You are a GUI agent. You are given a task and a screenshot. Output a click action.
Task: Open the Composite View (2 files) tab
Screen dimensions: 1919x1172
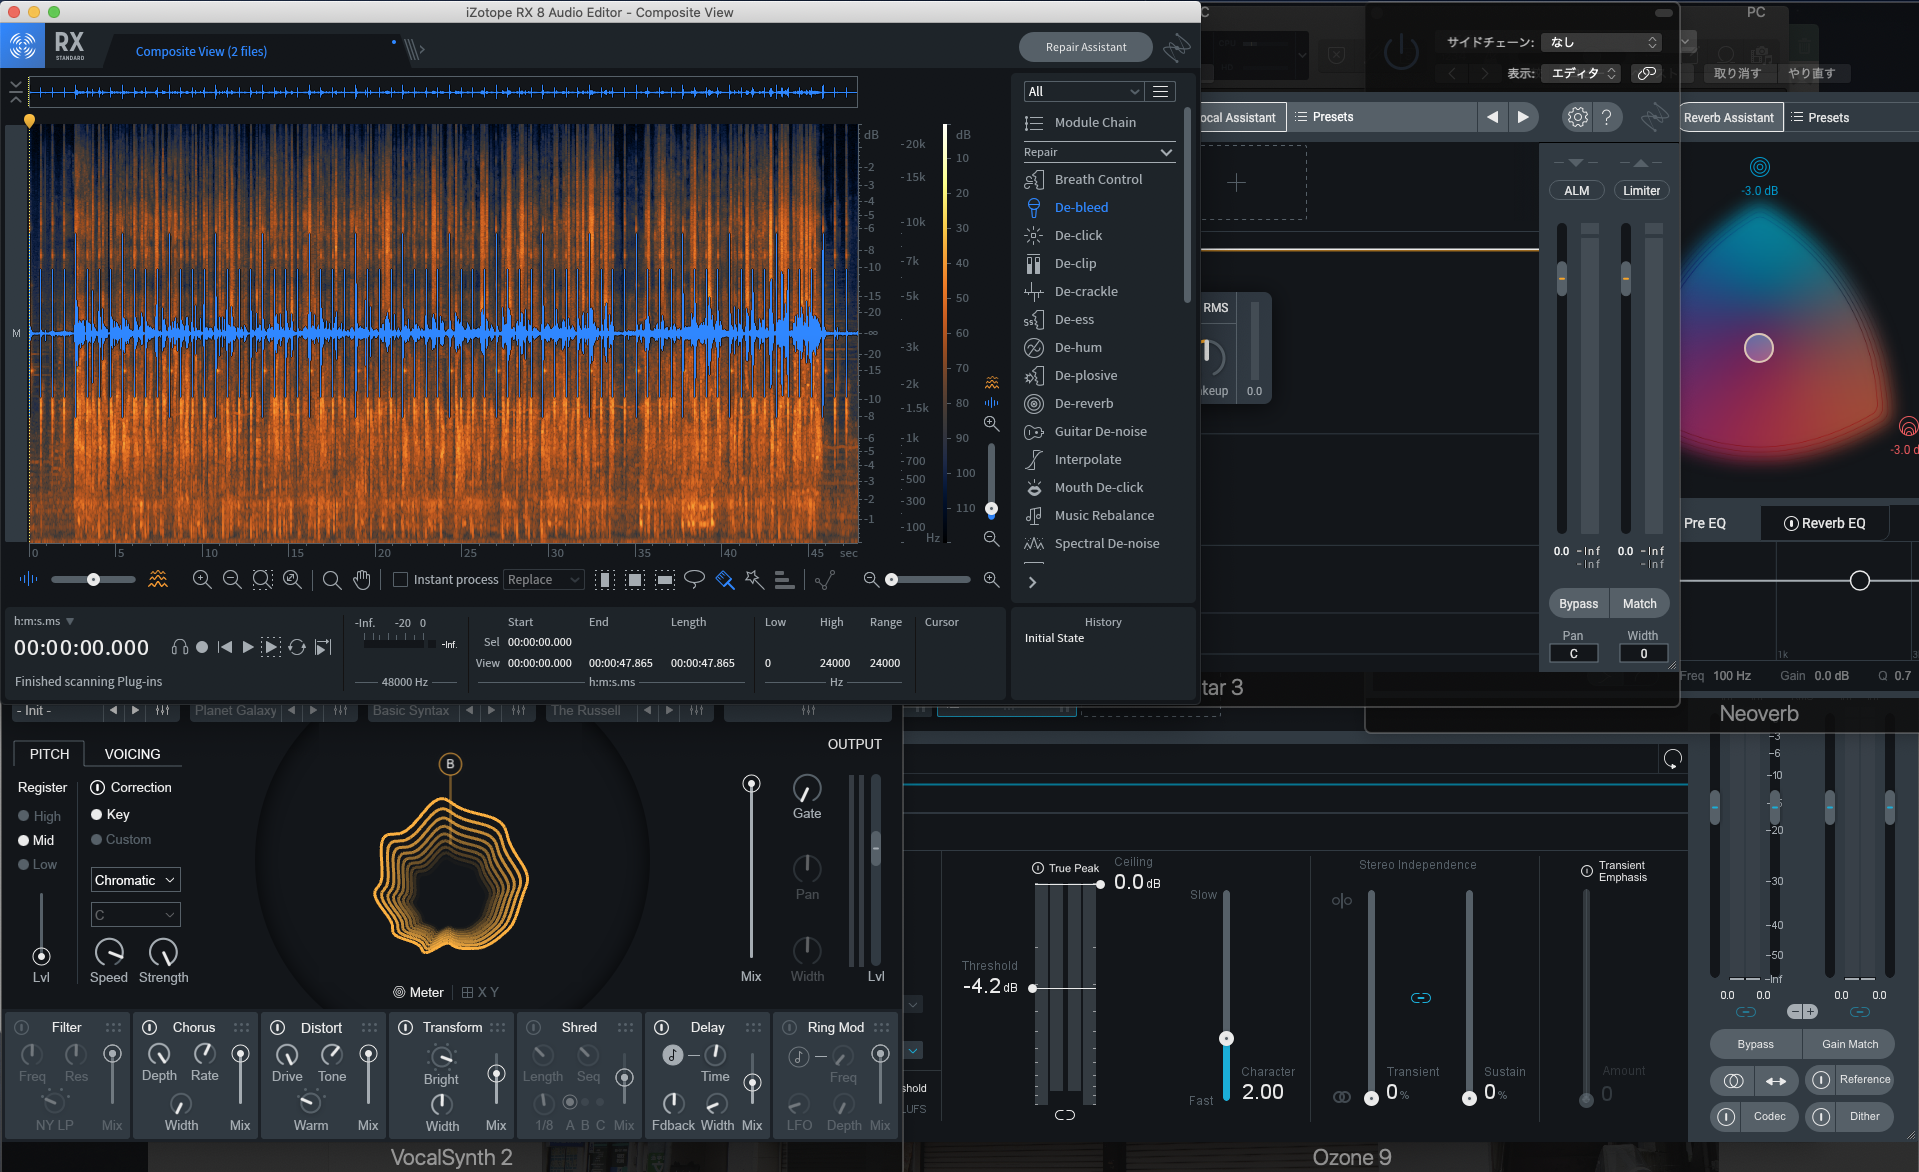click(201, 51)
